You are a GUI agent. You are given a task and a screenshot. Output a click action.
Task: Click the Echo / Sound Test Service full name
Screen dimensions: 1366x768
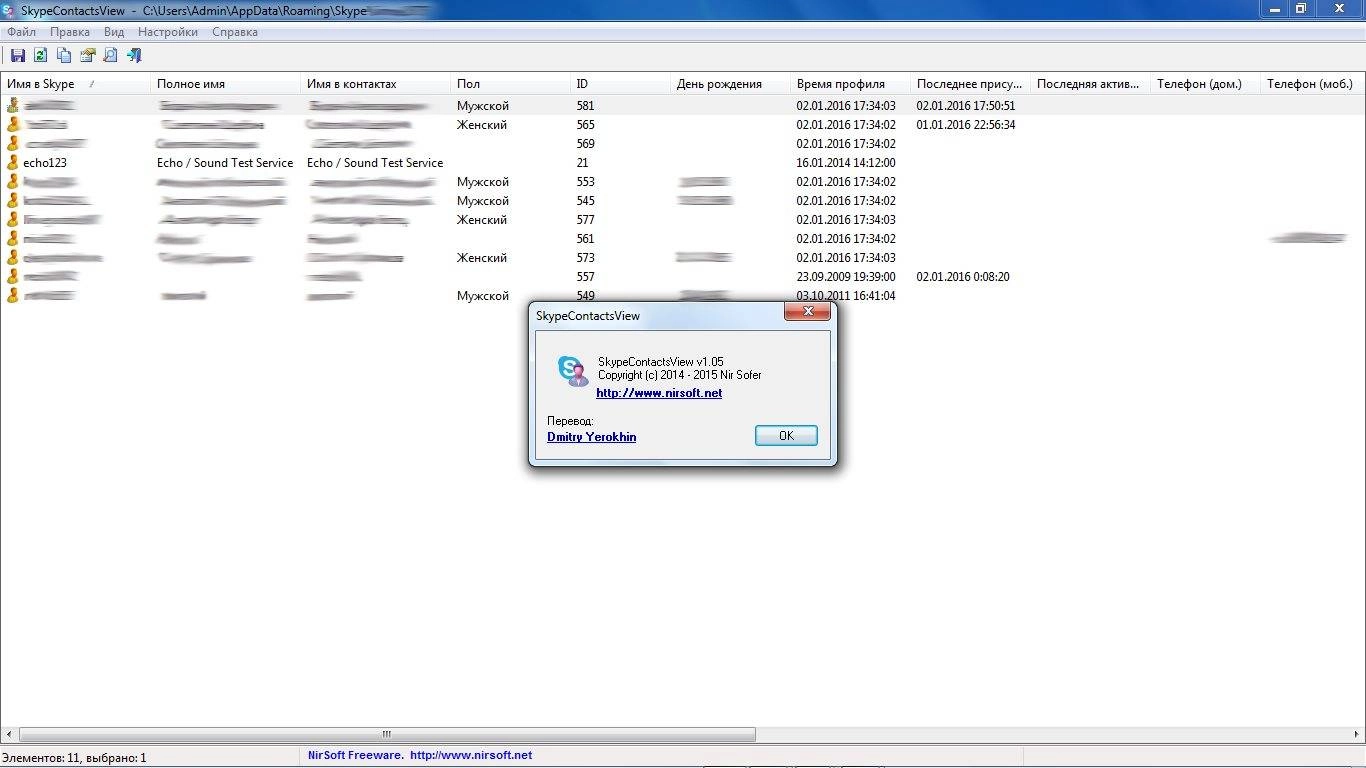[225, 162]
